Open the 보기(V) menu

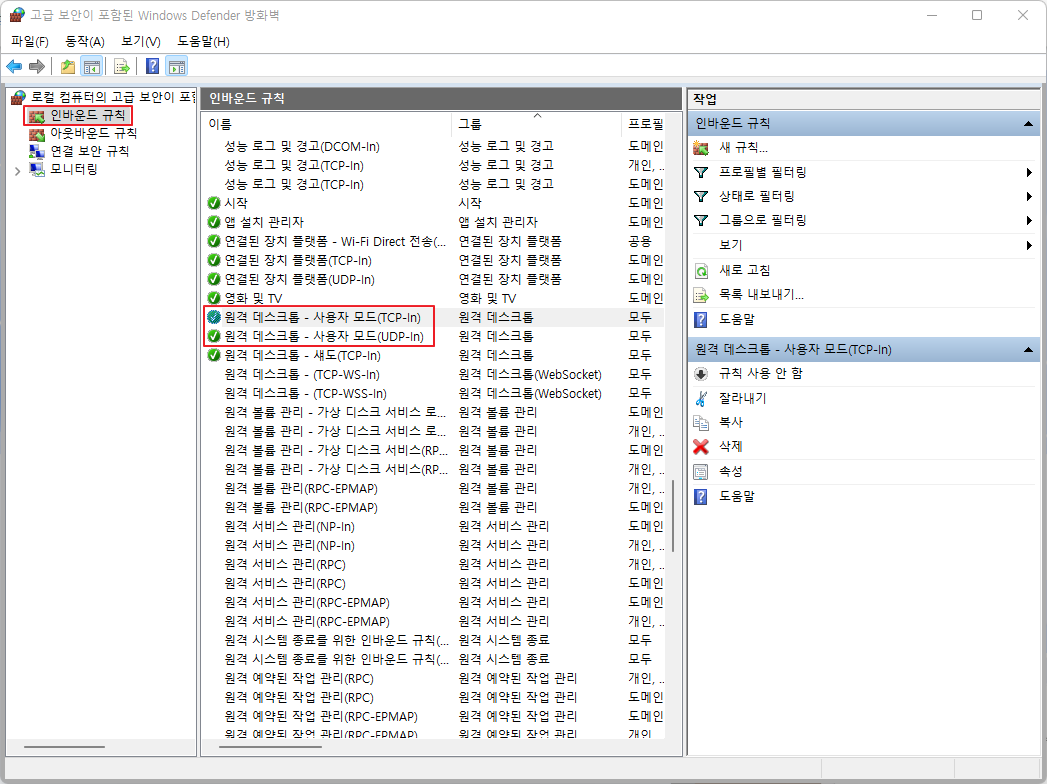point(141,41)
